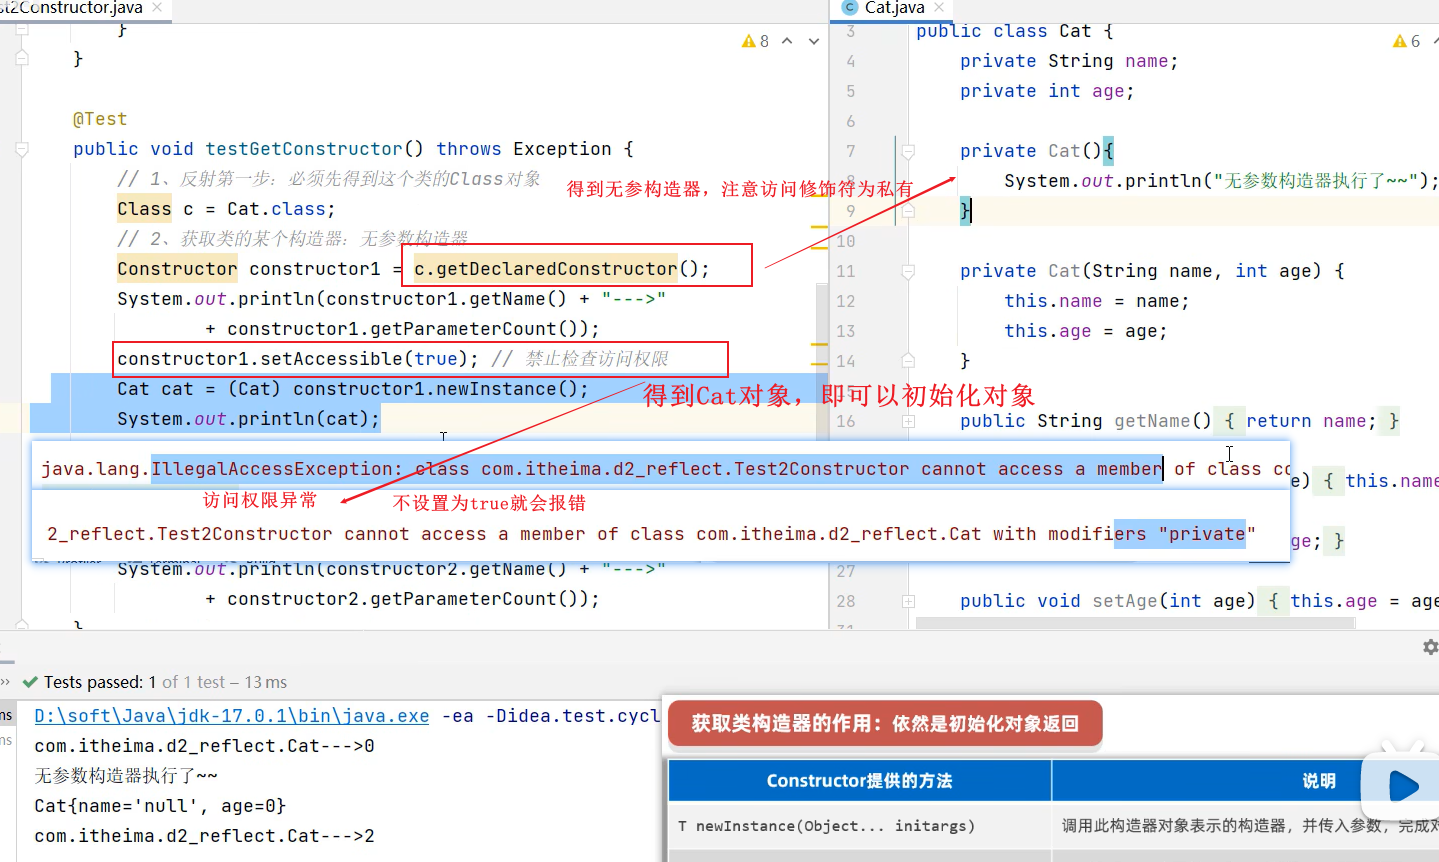1439x862 pixels.
Task: Click the fold end marker on line 9
Action: tap(908, 211)
